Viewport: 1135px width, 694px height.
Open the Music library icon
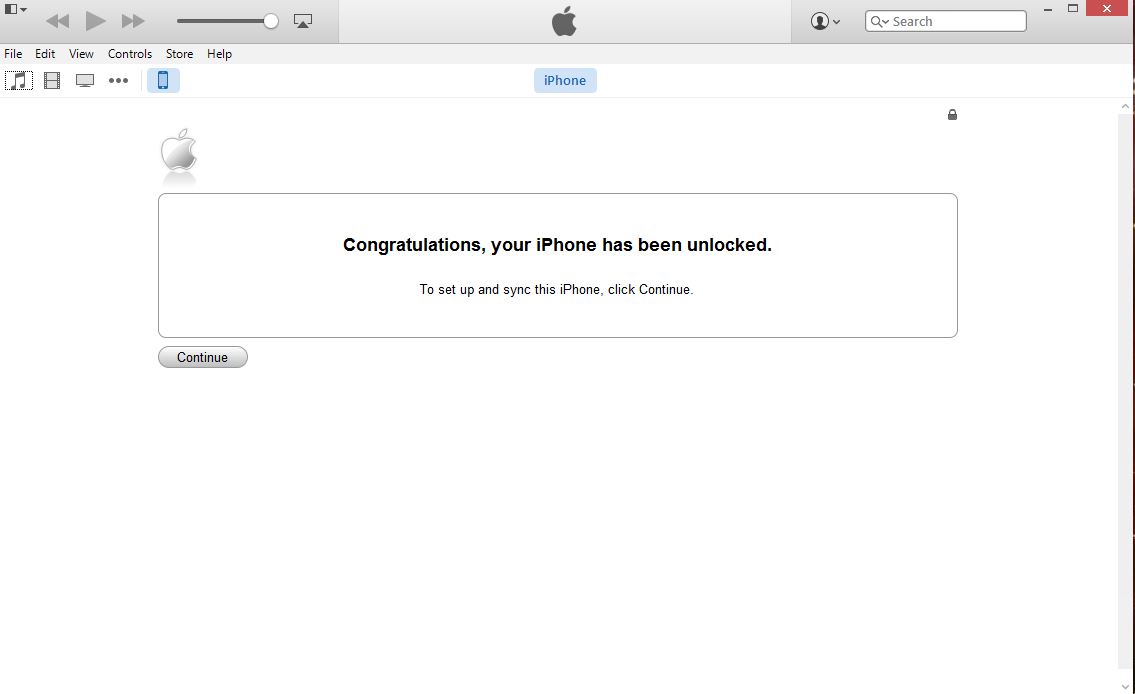click(19, 80)
